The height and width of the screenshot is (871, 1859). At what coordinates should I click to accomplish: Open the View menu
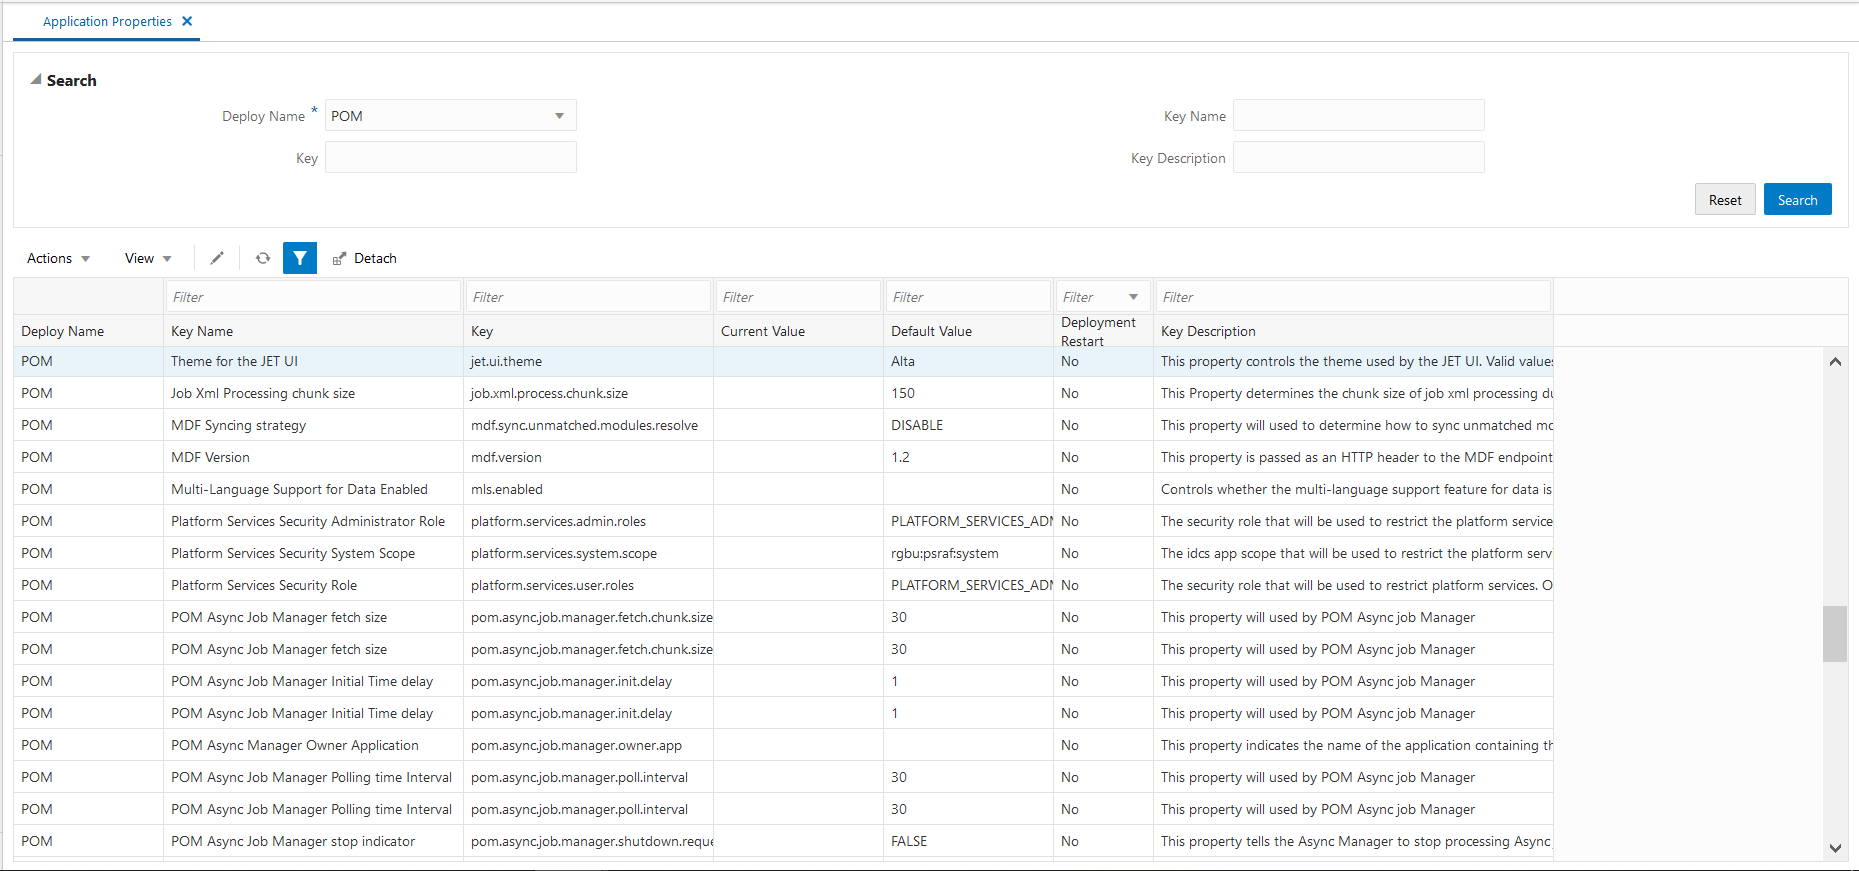point(148,258)
